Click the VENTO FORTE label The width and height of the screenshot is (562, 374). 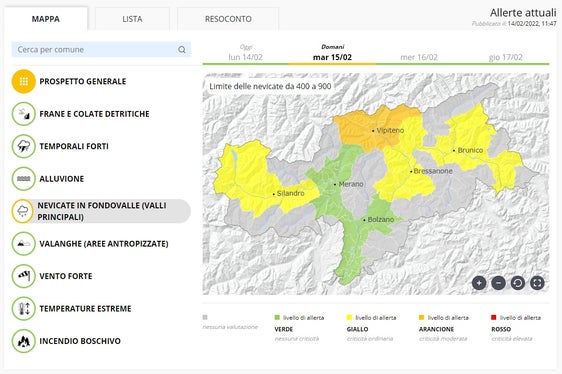[66, 276]
